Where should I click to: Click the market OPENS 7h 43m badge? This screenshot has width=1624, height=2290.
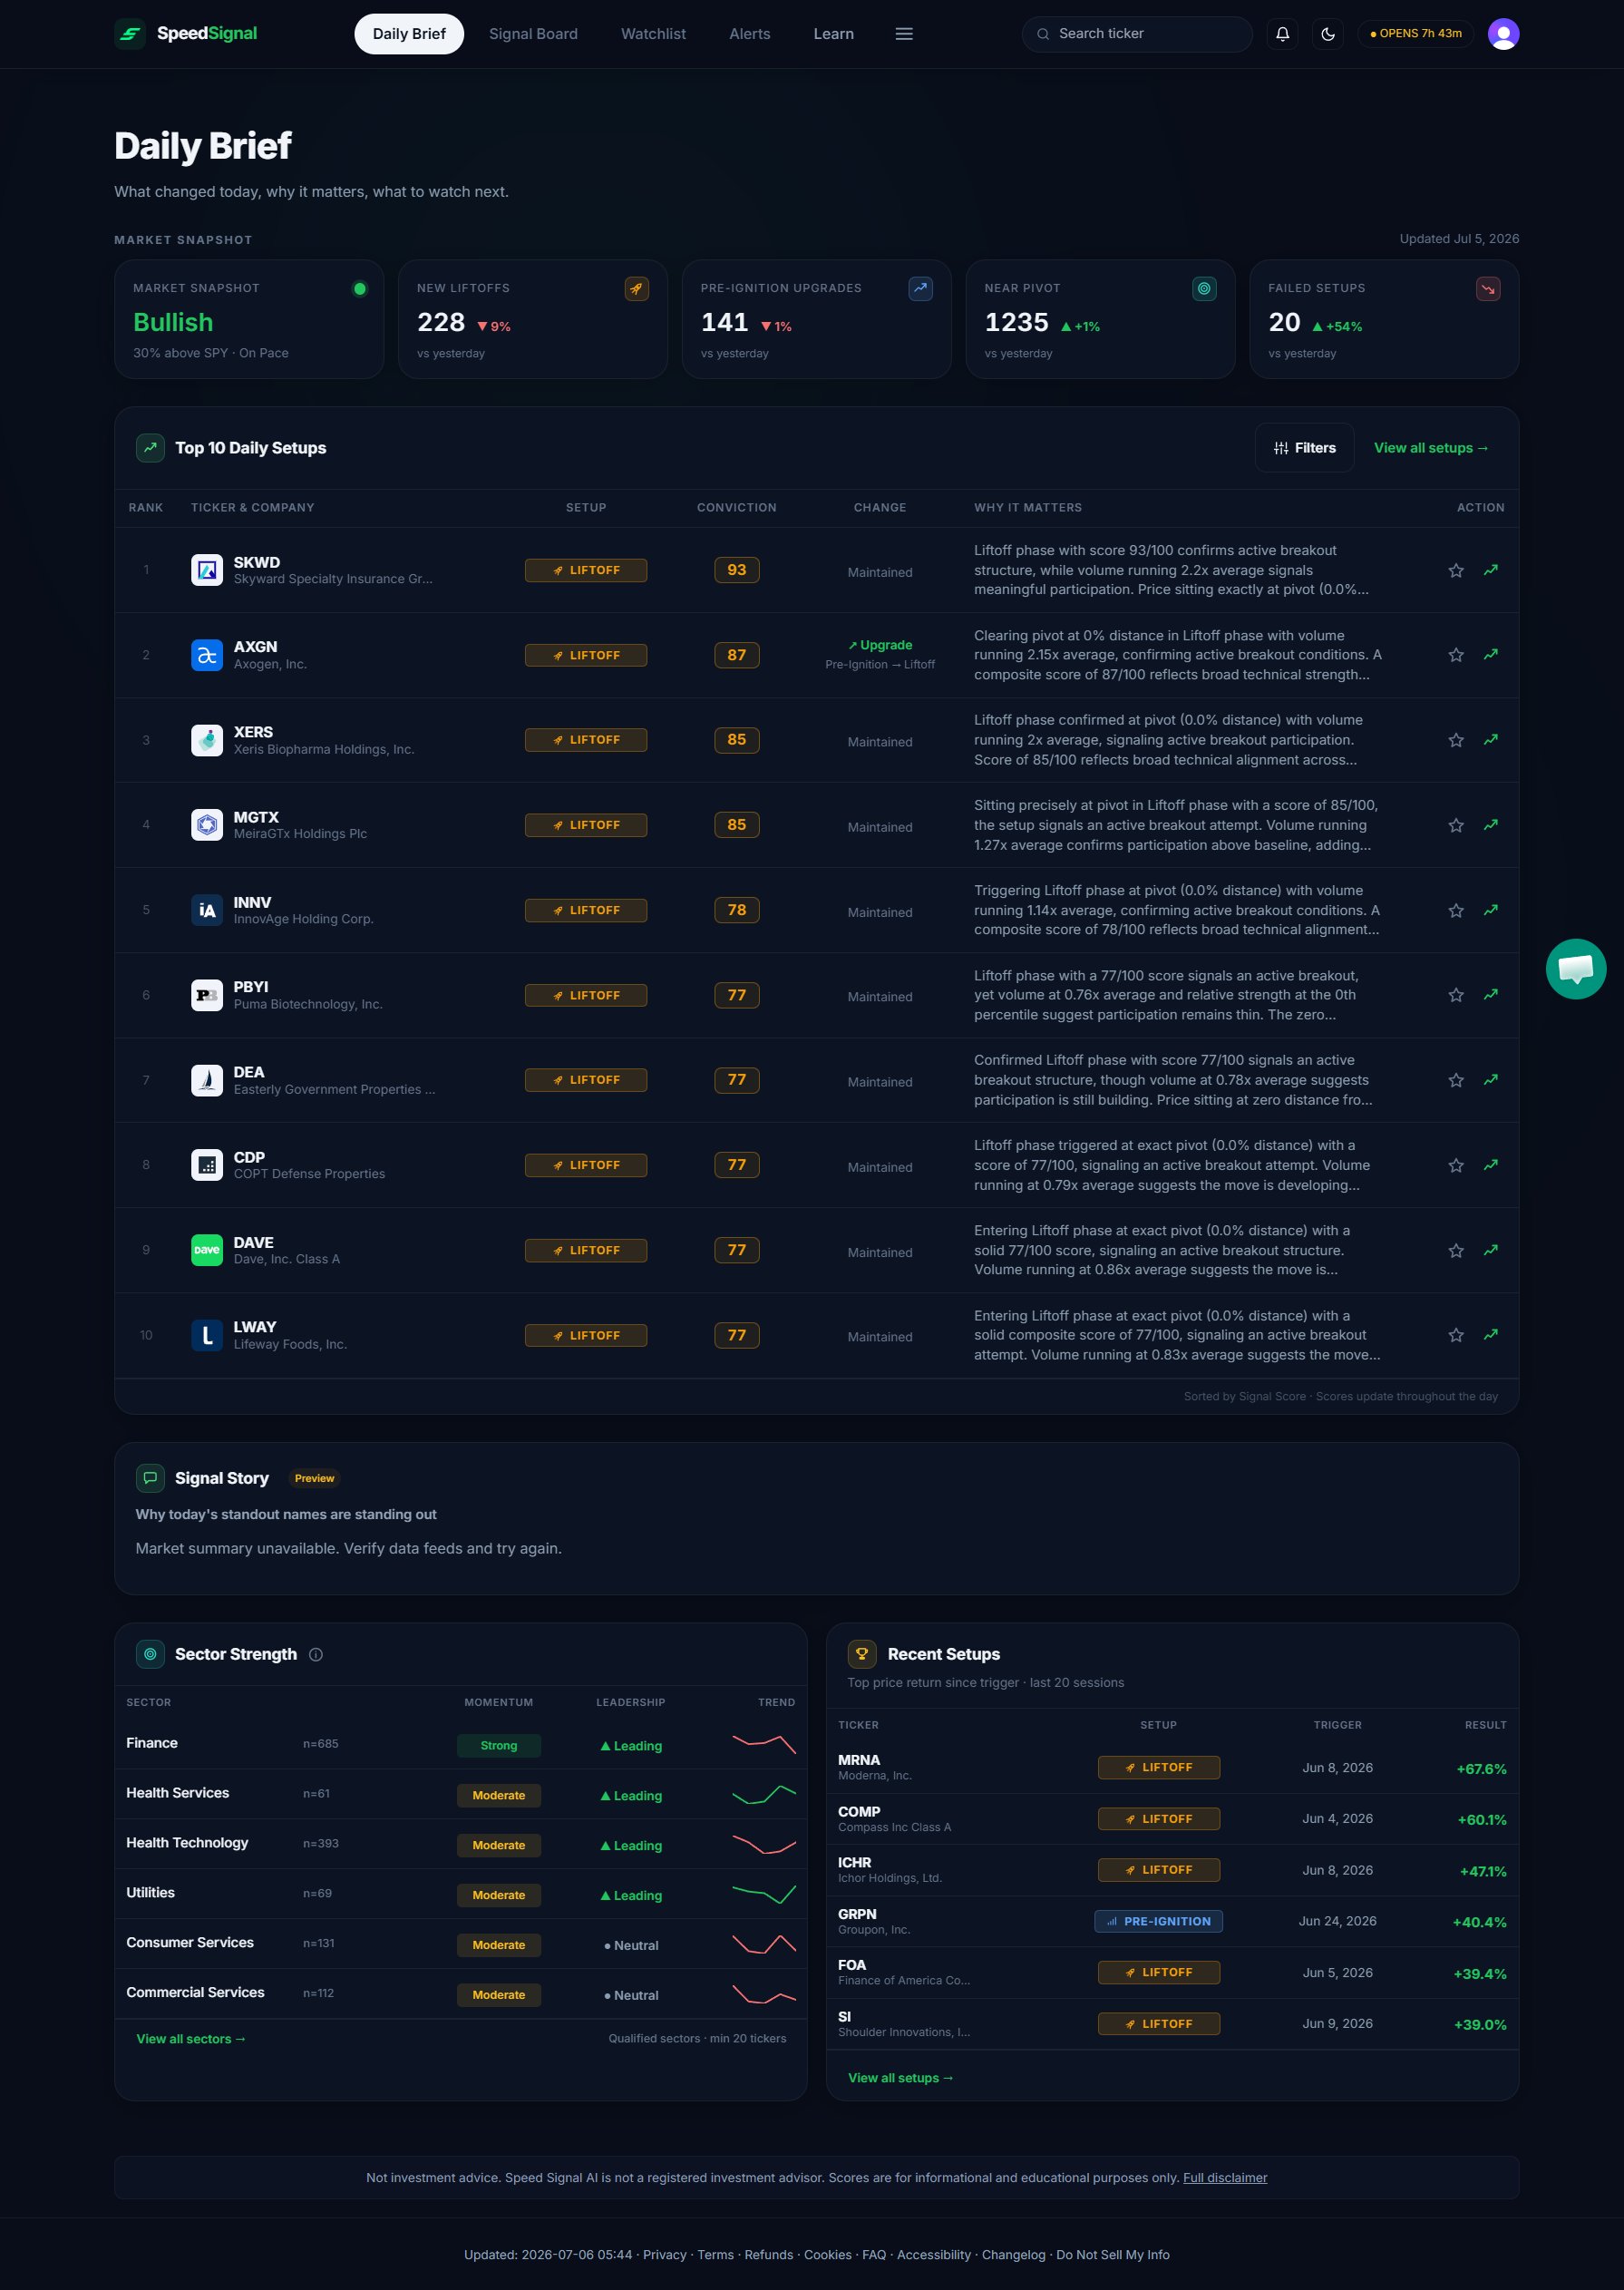click(x=1416, y=34)
